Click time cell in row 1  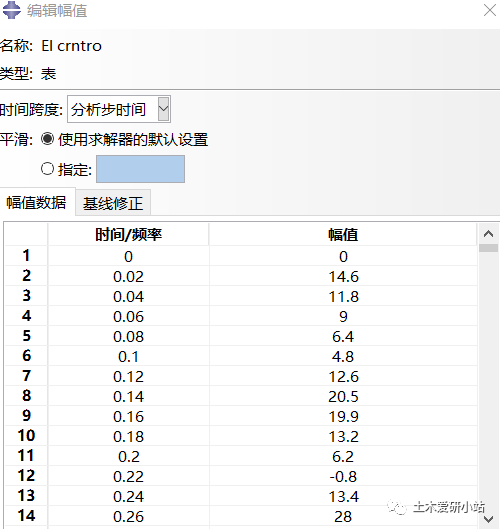coord(128,256)
